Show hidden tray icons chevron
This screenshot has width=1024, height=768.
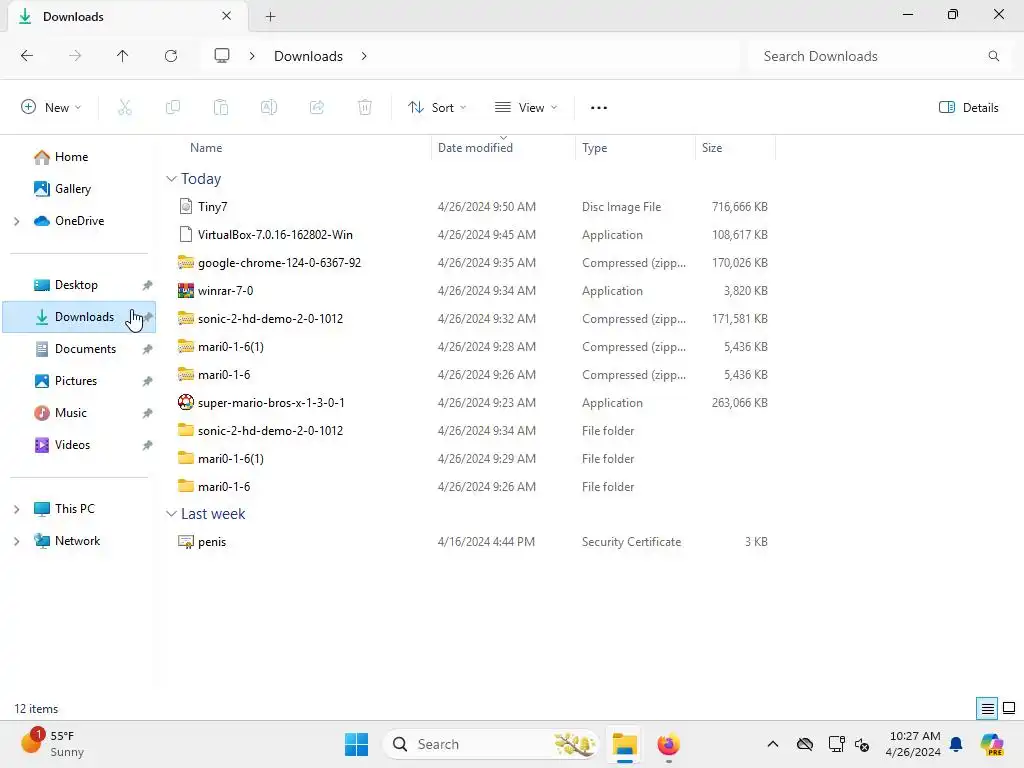click(x=773, y=744)
